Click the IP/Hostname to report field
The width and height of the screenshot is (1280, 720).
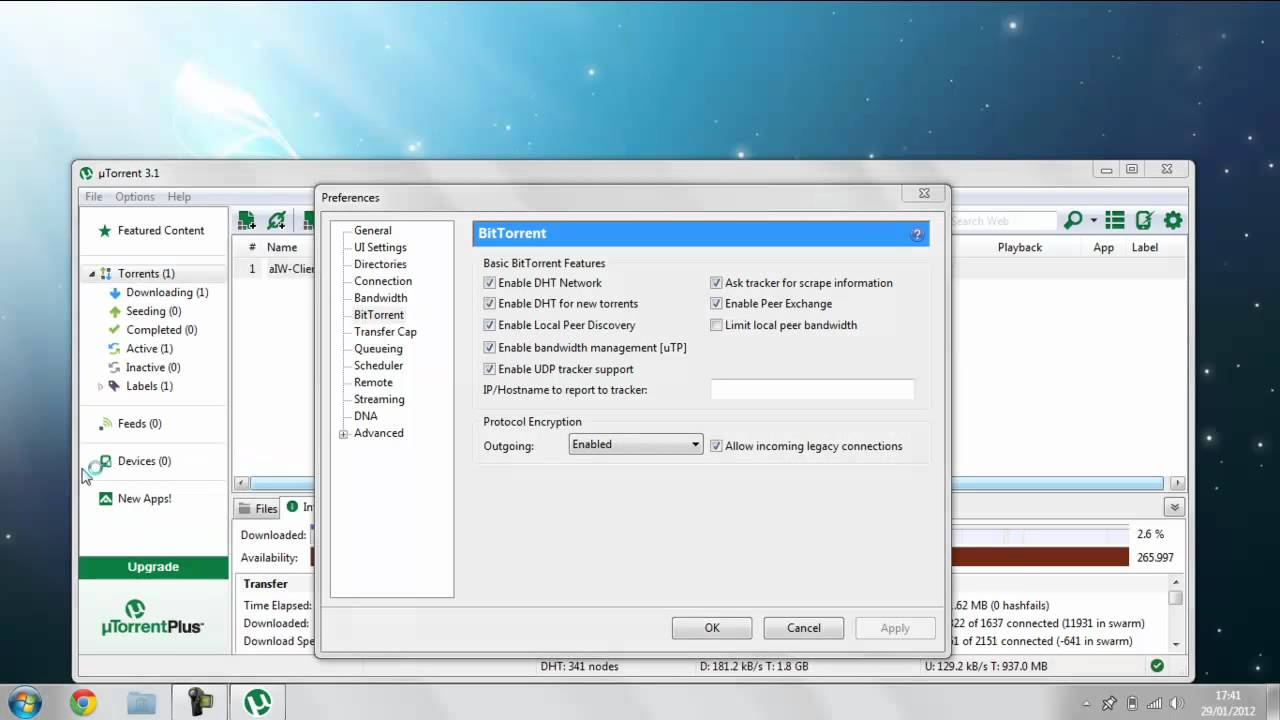[x=812, y=390]
